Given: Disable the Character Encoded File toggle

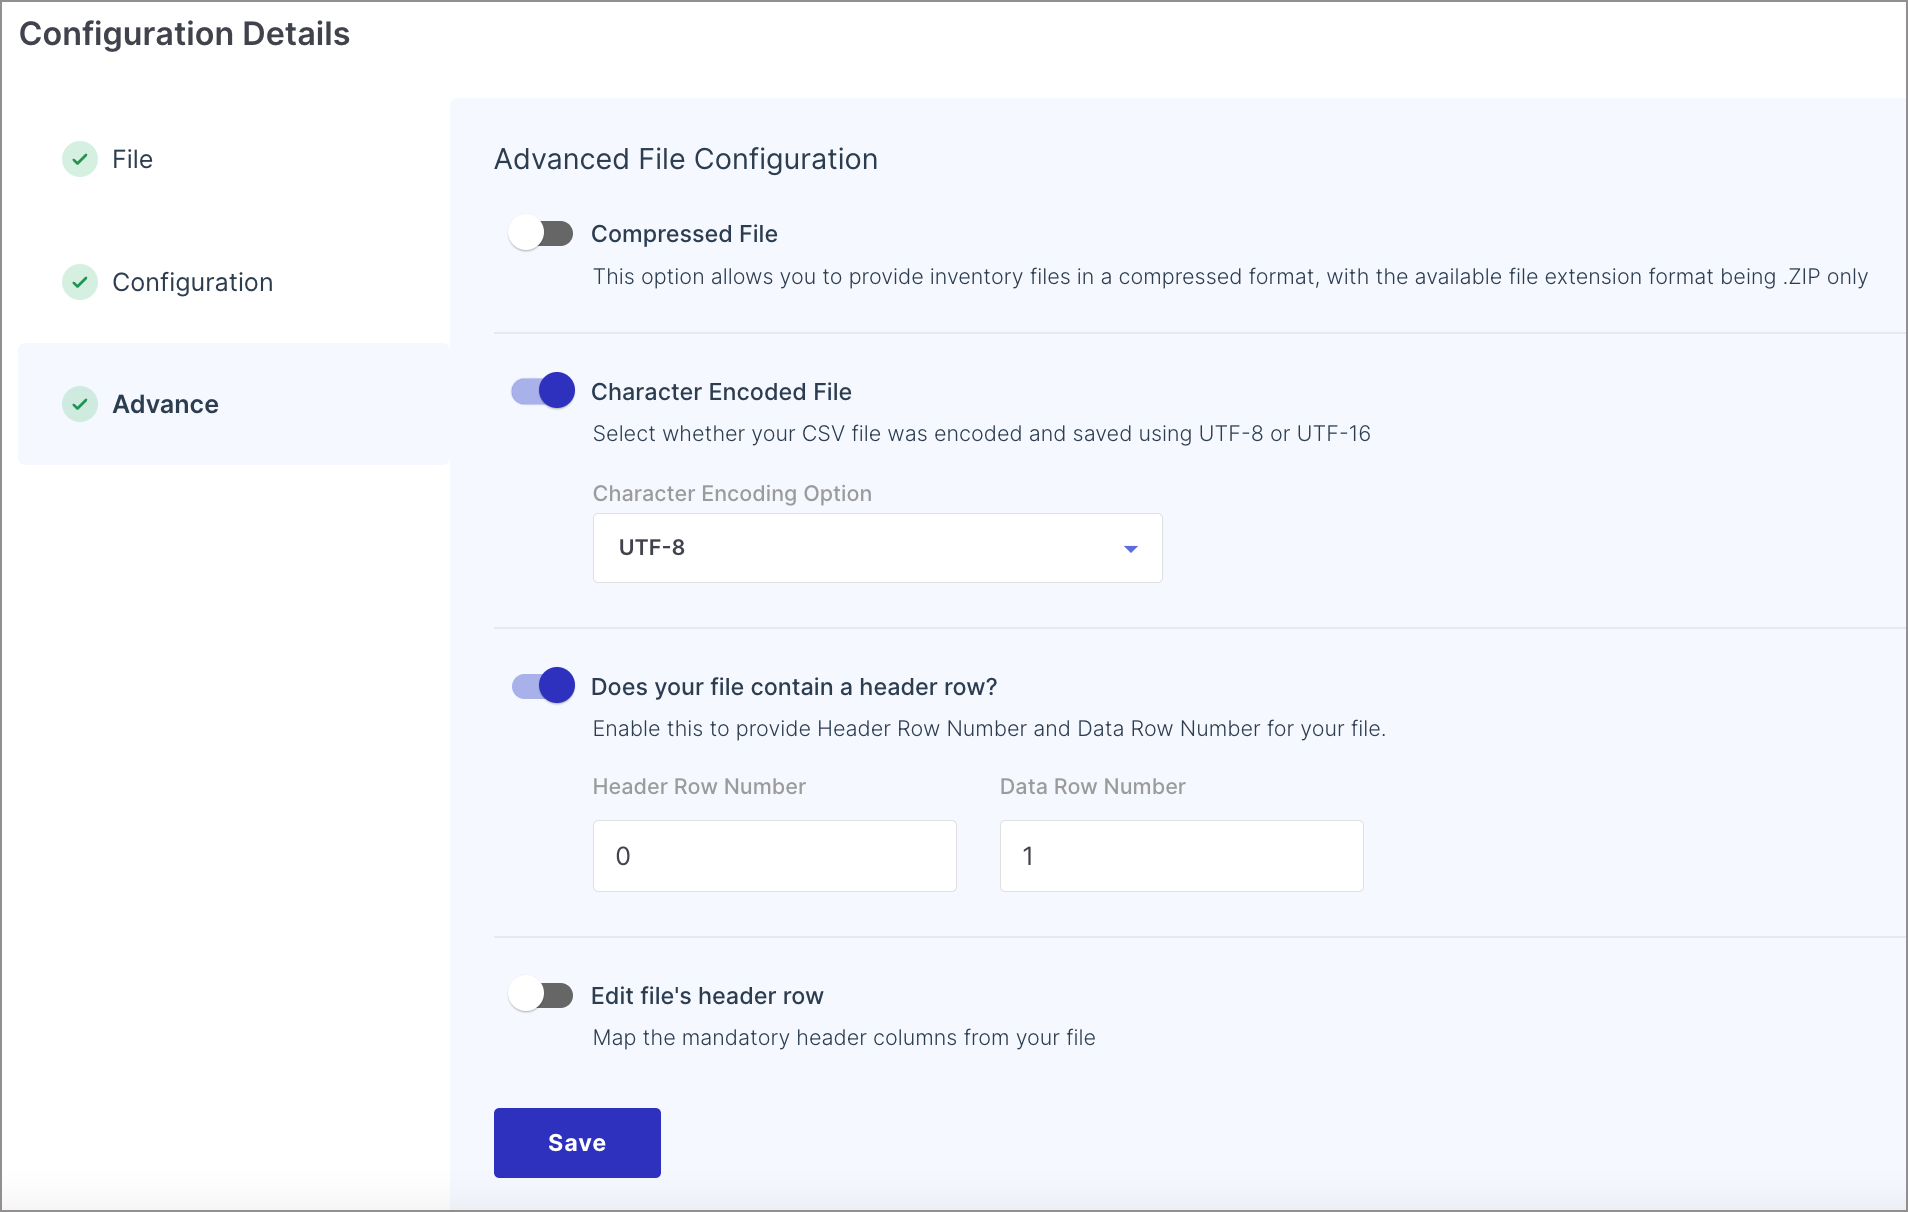Looking at the screenshot, I should [543, 391].
